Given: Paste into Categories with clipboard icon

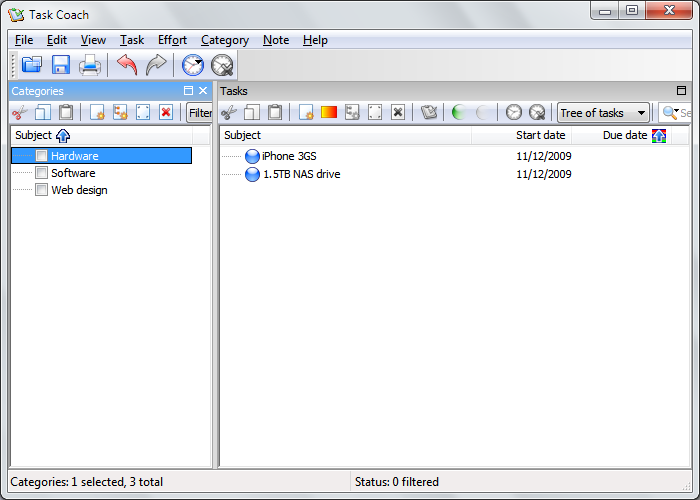Looking at the screenshot, I should click(66, 112).
